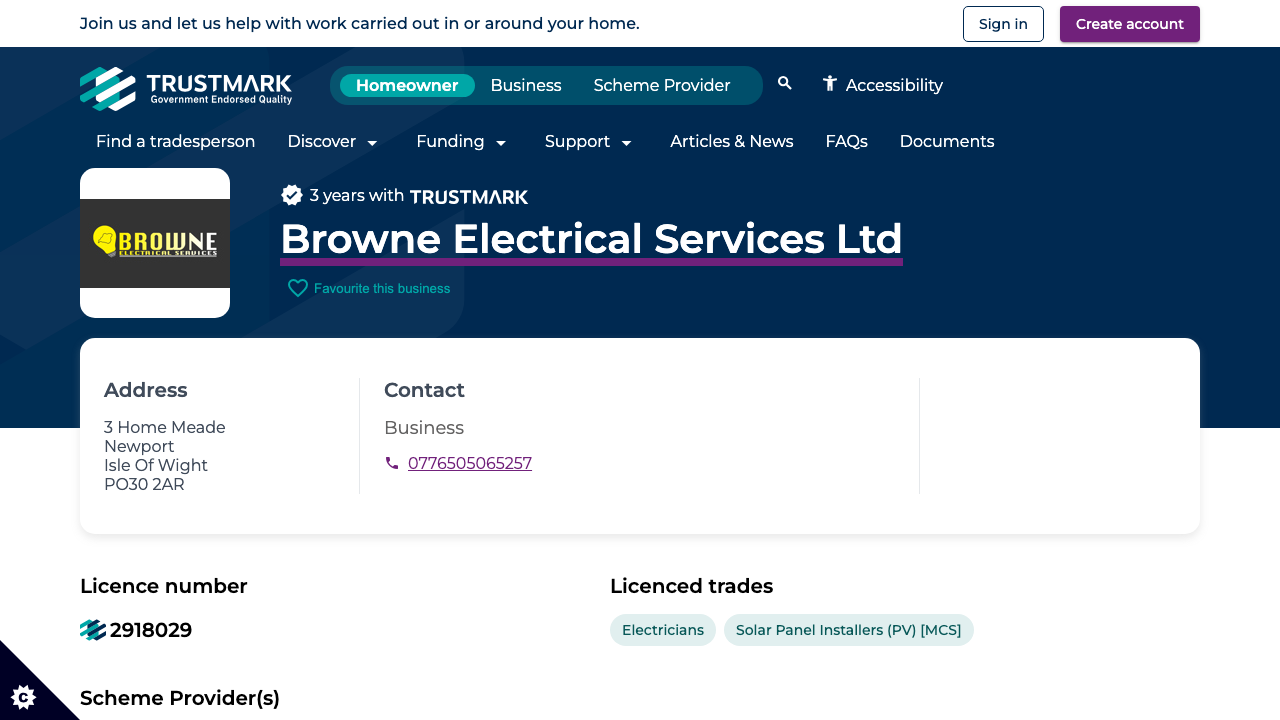Click the TRUSTMARK wordmark in the header banner

pyautogui.click(x=468, y=197)
